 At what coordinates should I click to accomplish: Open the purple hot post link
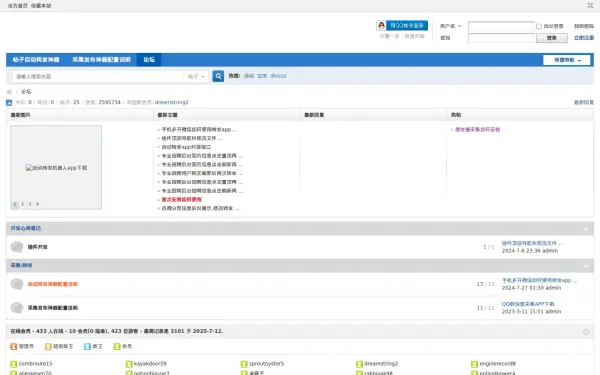point(478,129)
